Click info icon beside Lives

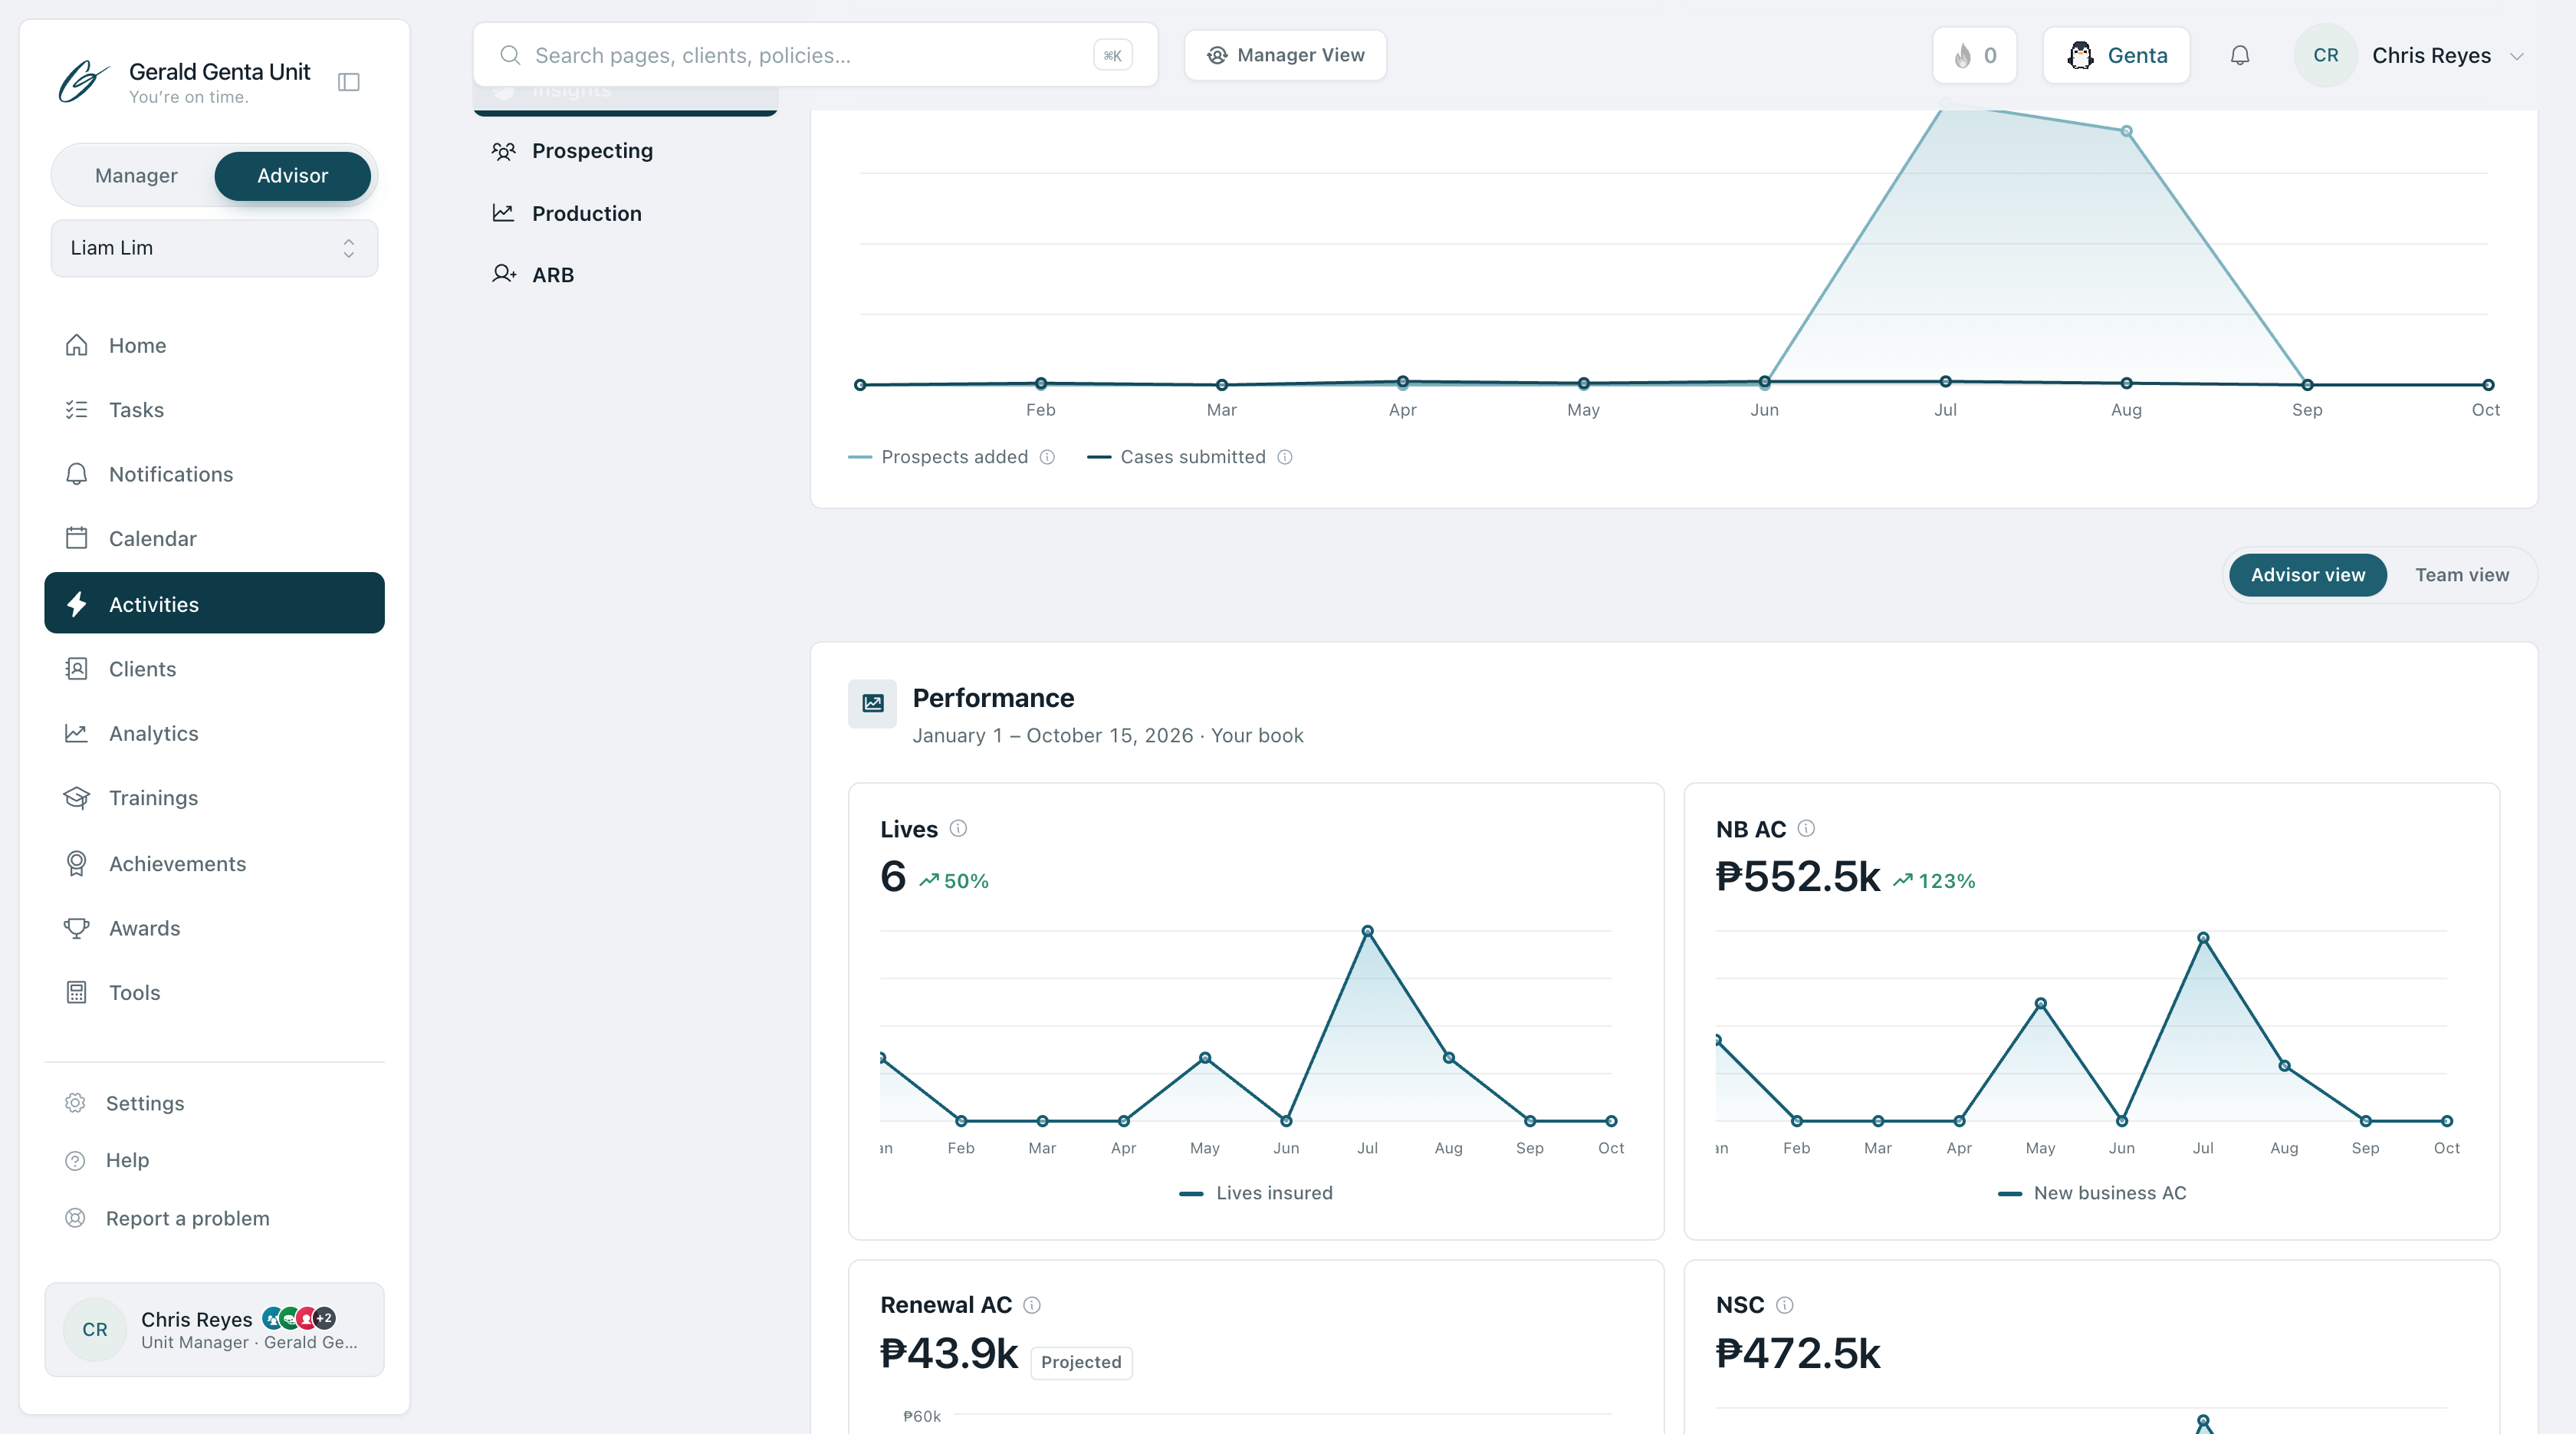958,828
